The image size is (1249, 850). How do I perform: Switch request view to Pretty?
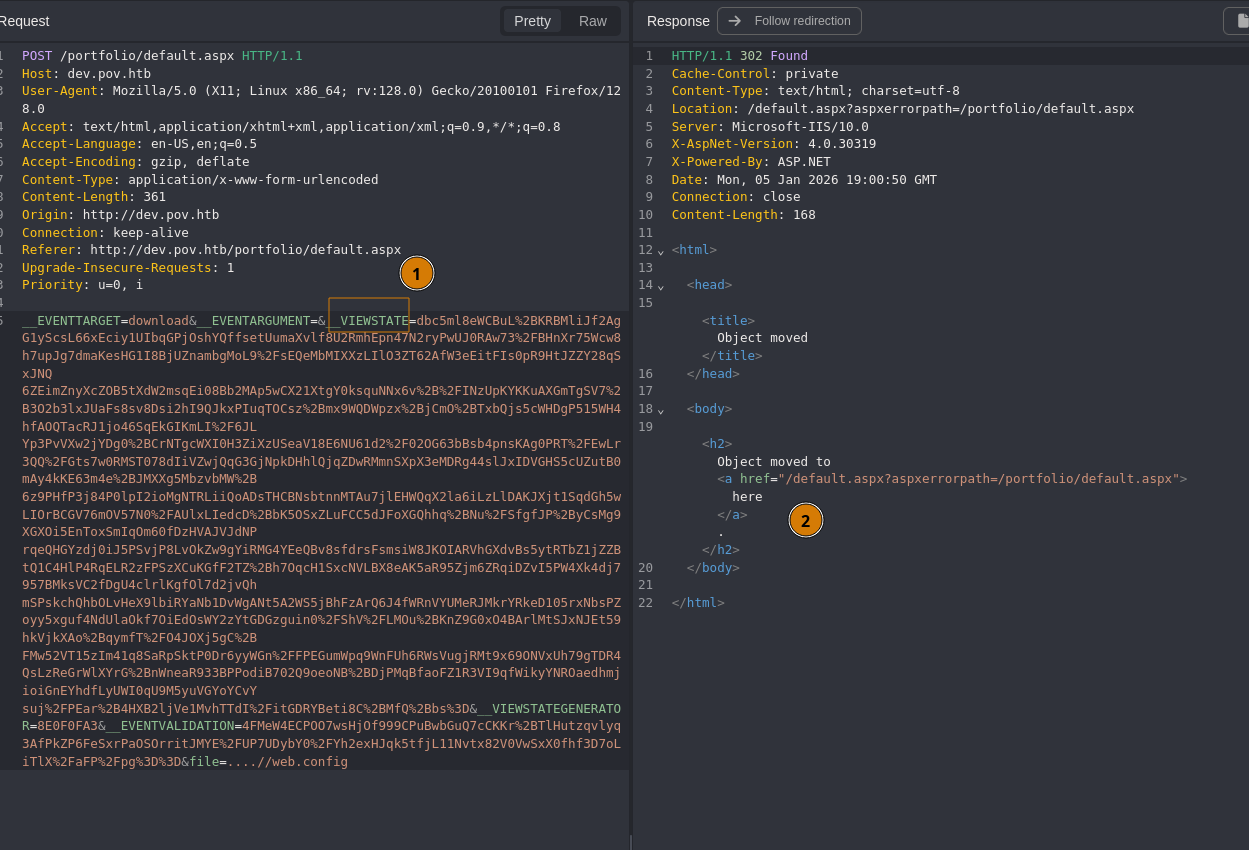[x=532, y=21]
